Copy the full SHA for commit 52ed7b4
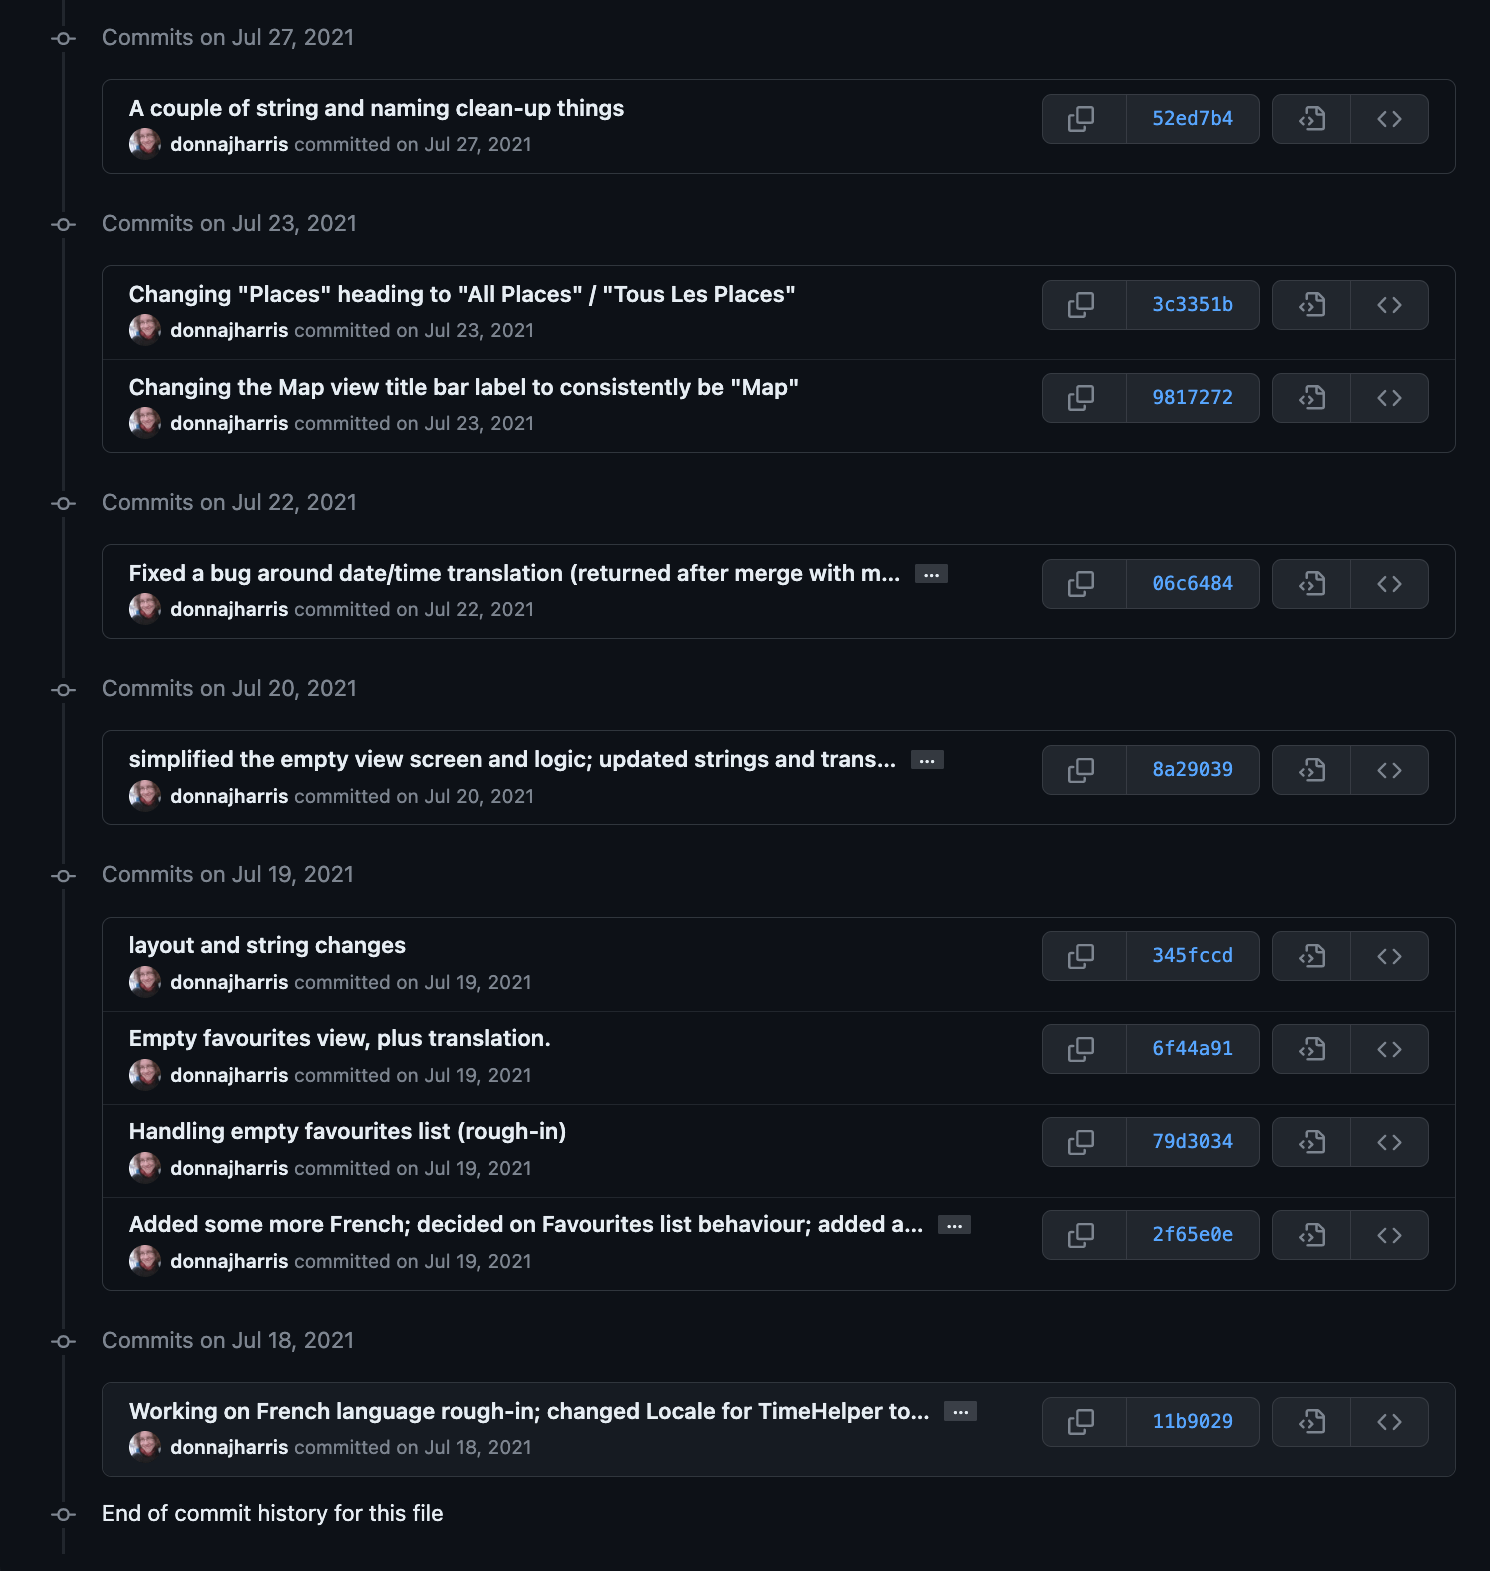The image size is (1490, 1571). click(1083, 118)
